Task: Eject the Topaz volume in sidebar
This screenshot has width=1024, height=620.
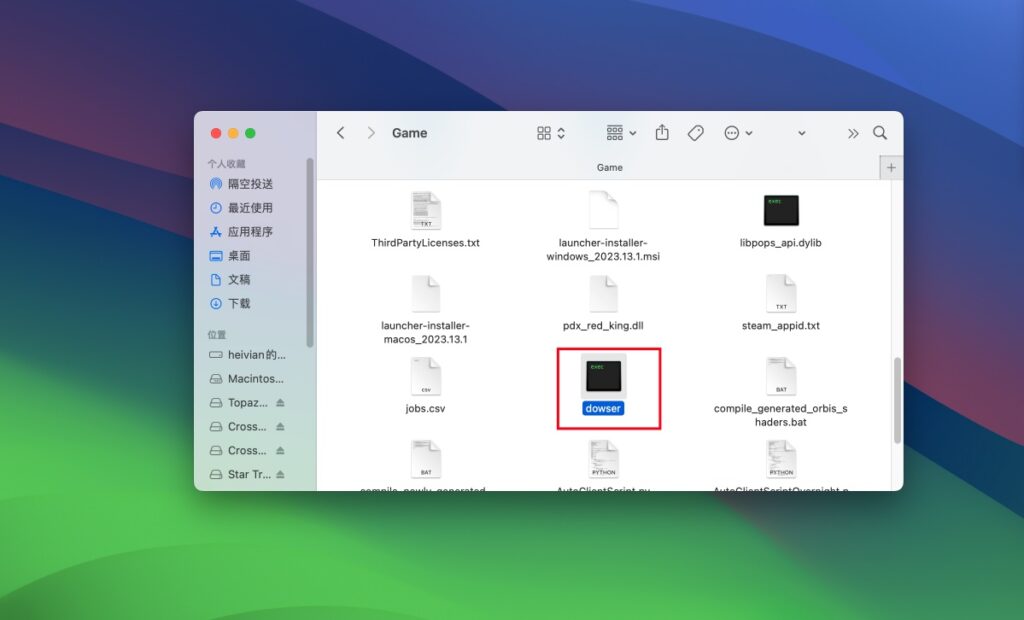Action: coord(280,403)
